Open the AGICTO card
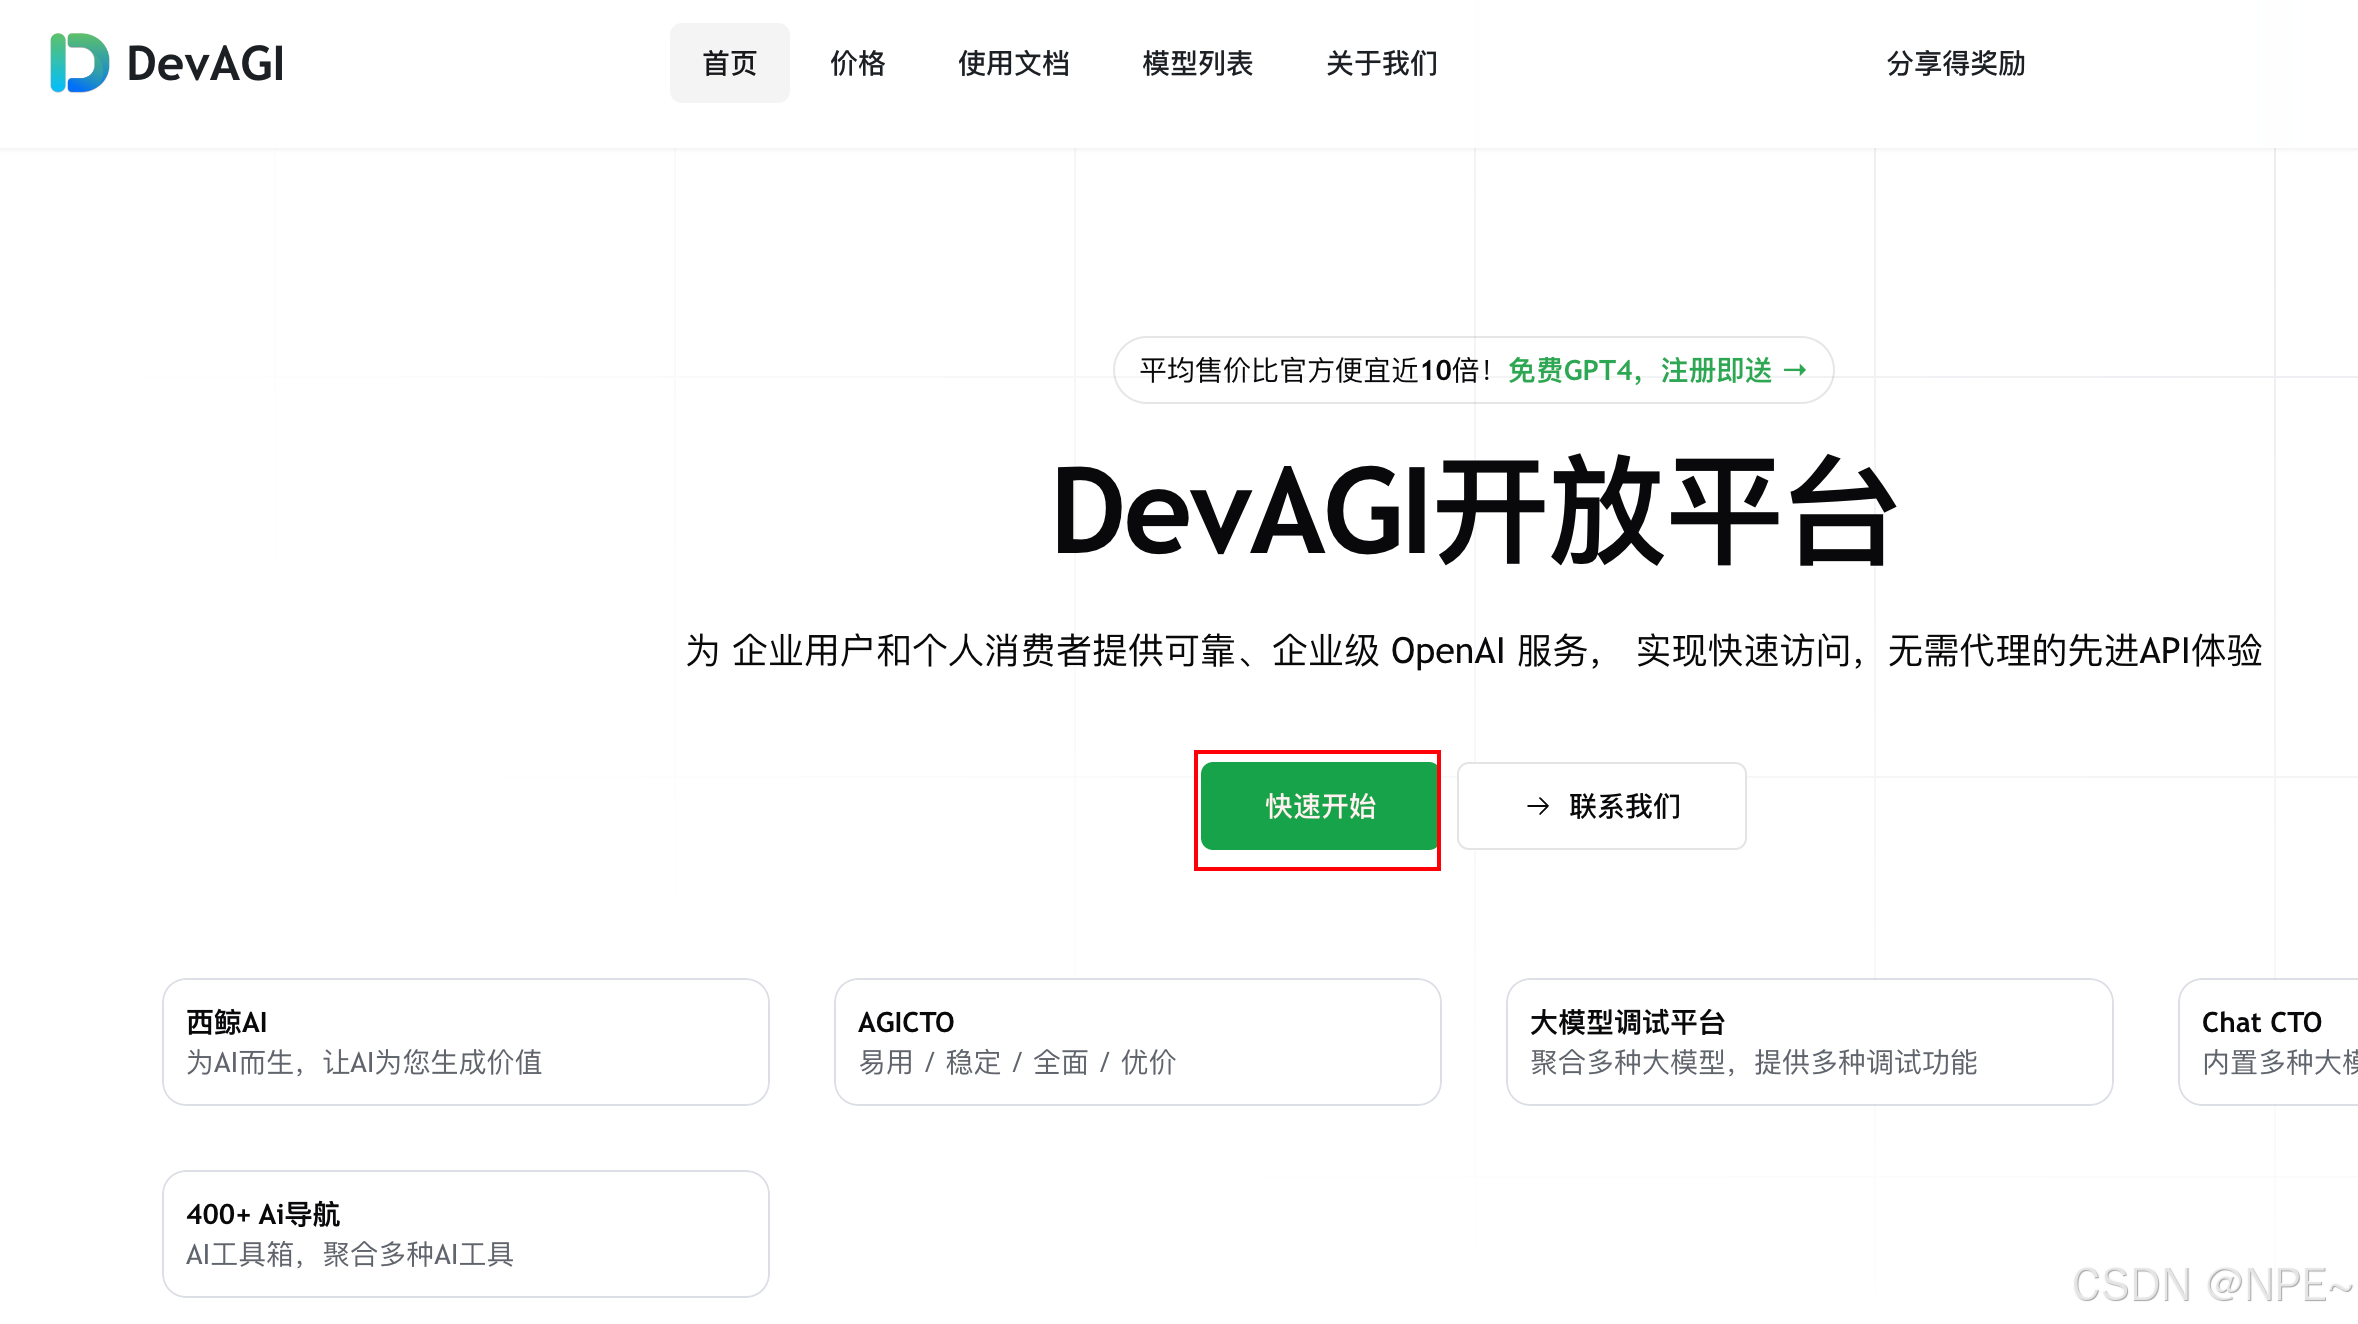Image resolution: width=2358 pixels, height=1324 pixels. point(1137,1041)
